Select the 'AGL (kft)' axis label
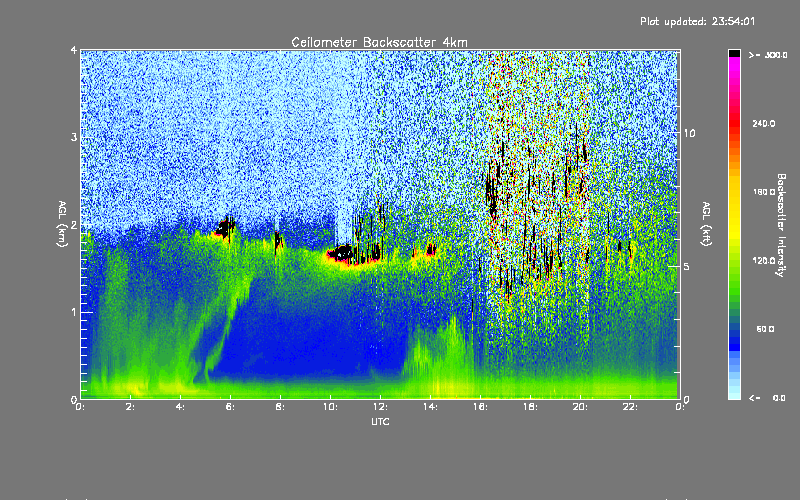This screenshot has height=500, width=800. [706, 224]
